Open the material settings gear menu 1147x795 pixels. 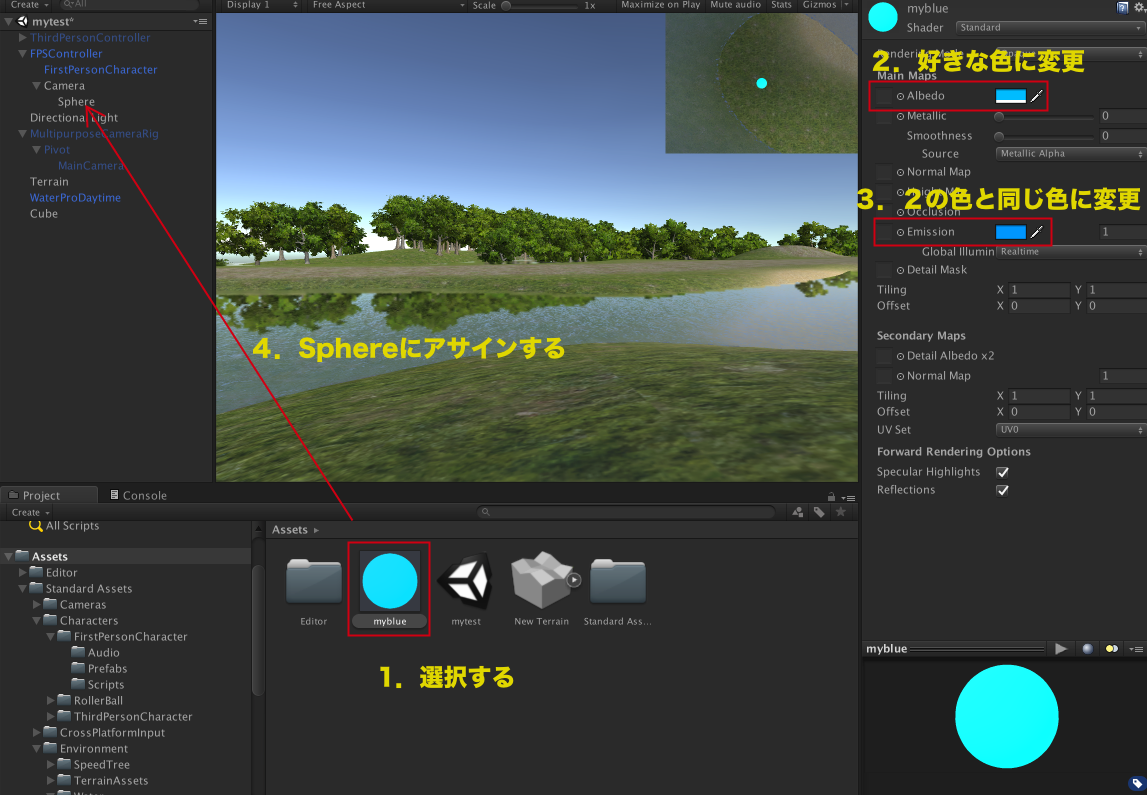click(x=1140, y=8)
